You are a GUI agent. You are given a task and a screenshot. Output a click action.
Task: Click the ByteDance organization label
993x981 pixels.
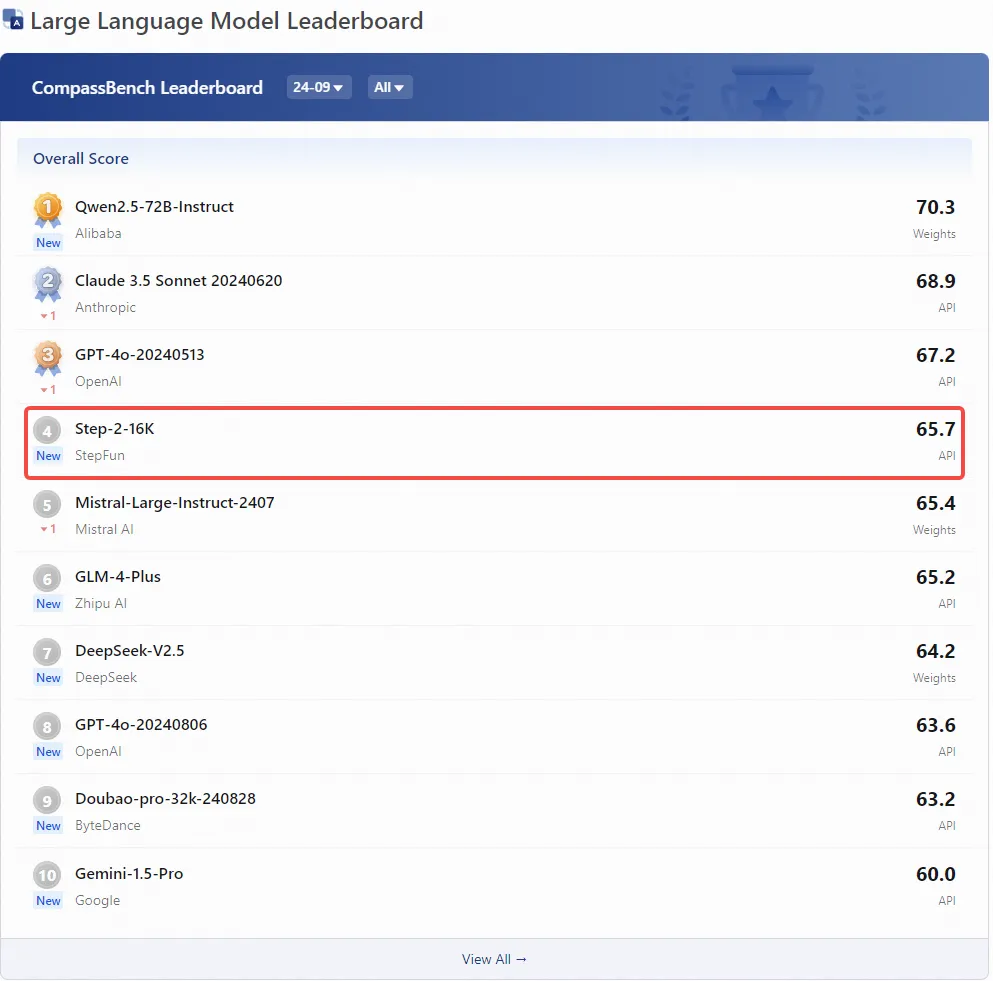click(x=108, y=825)
